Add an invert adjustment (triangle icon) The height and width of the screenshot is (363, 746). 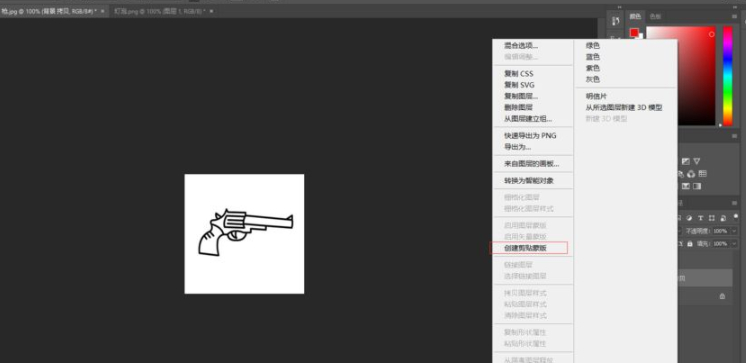tap(697, 161)
